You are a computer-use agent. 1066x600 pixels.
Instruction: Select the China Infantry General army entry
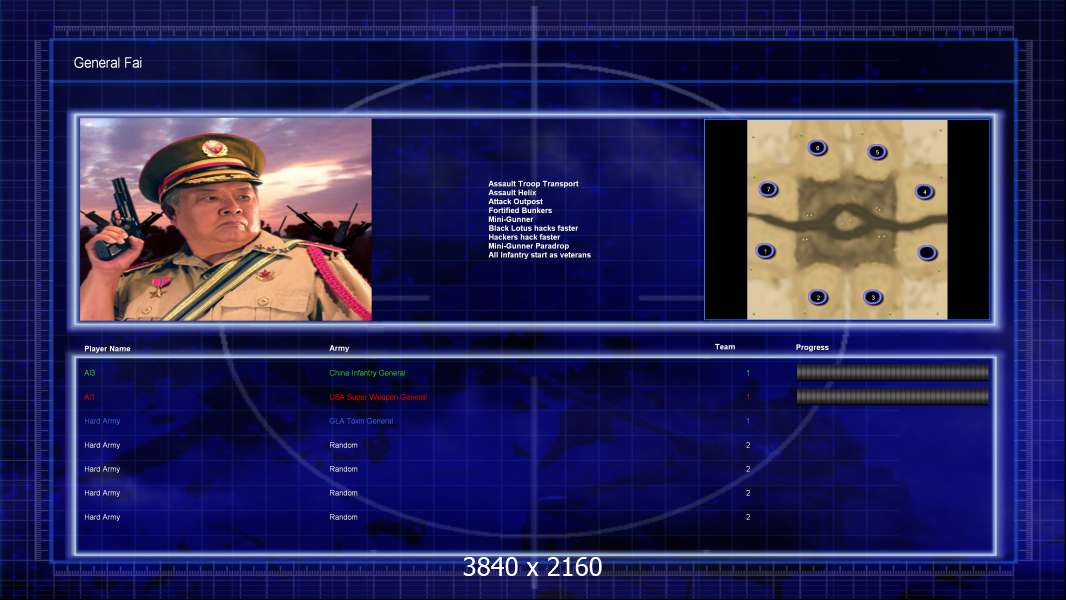click(367, 373)
